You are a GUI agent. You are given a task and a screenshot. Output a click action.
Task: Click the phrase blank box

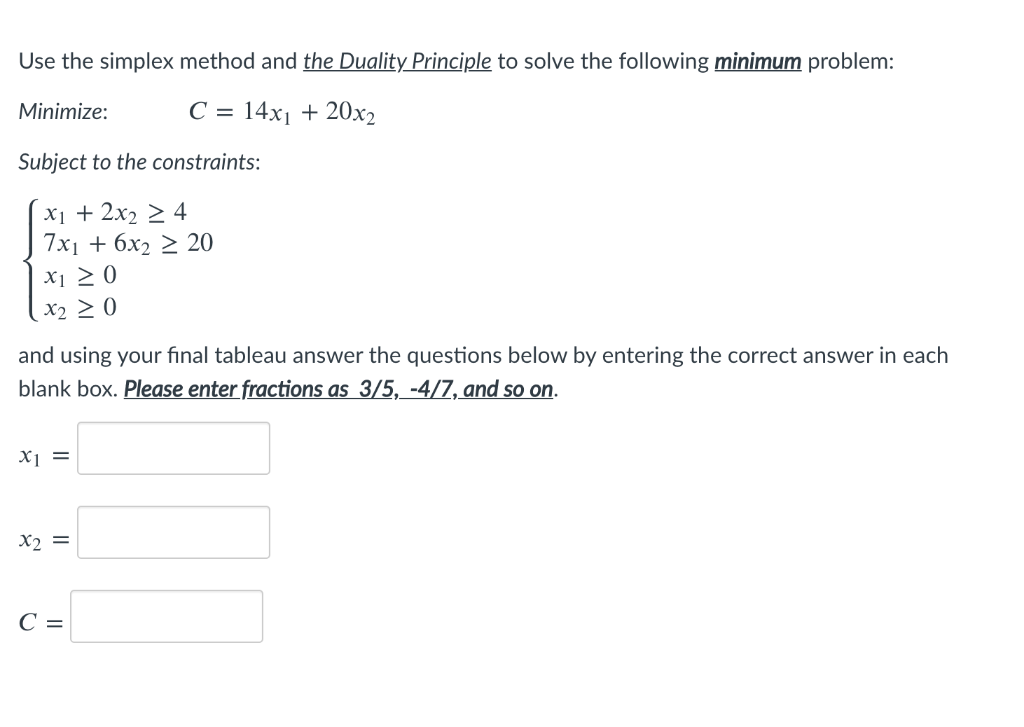tap(62, 389)
